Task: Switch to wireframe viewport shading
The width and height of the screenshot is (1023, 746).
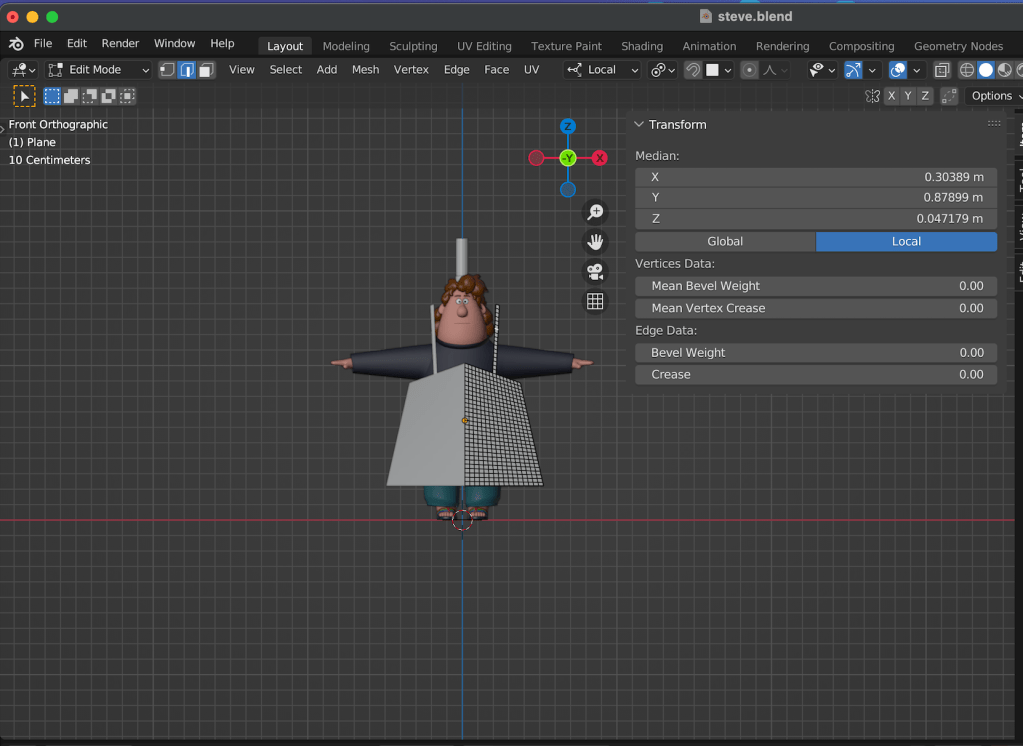Action: coord(966,70)
